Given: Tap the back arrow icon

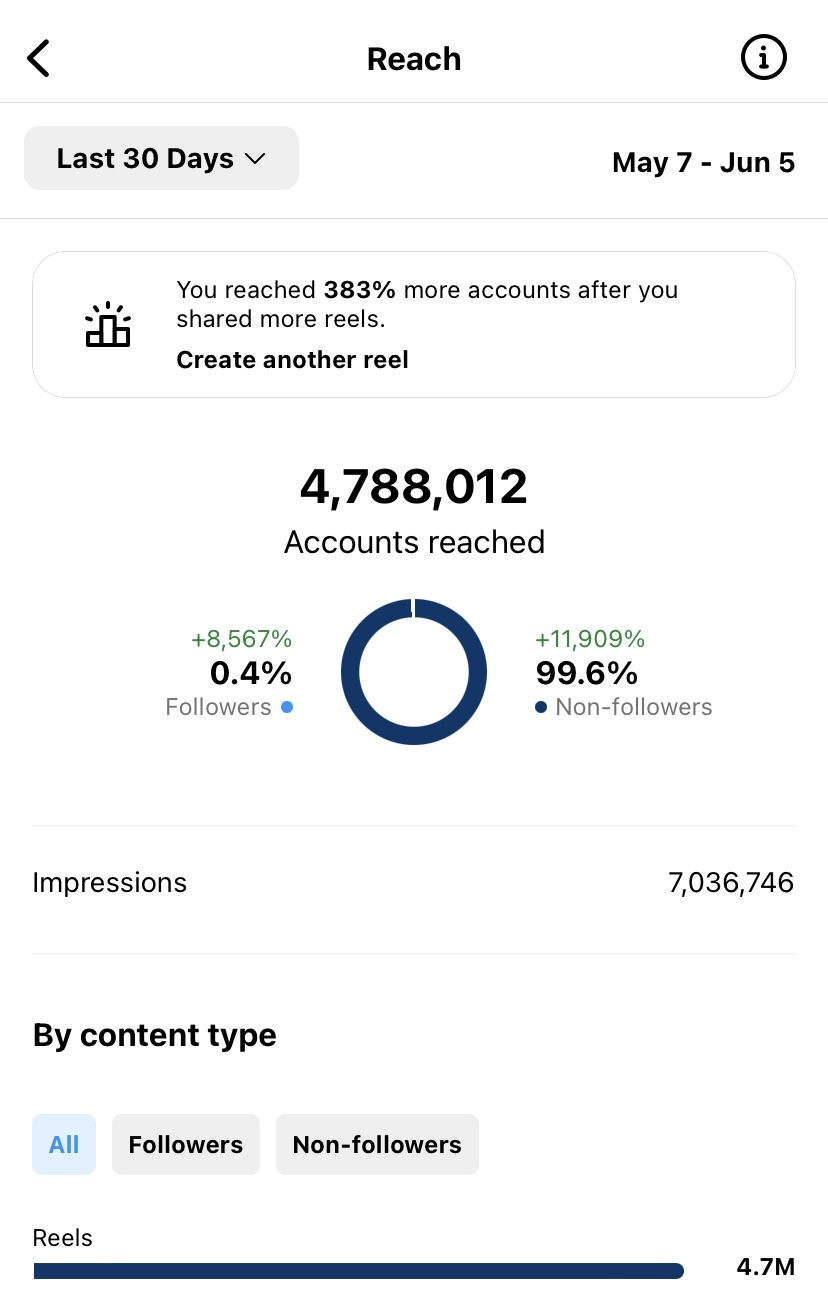Looking at the screenshot, I should point(38,59).
